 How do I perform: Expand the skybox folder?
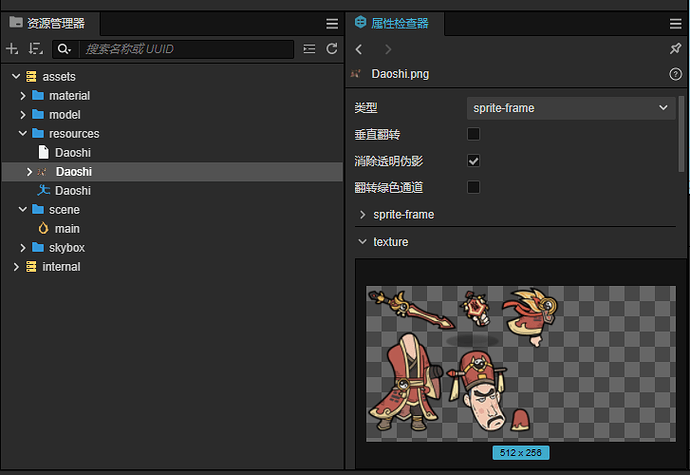23,248
